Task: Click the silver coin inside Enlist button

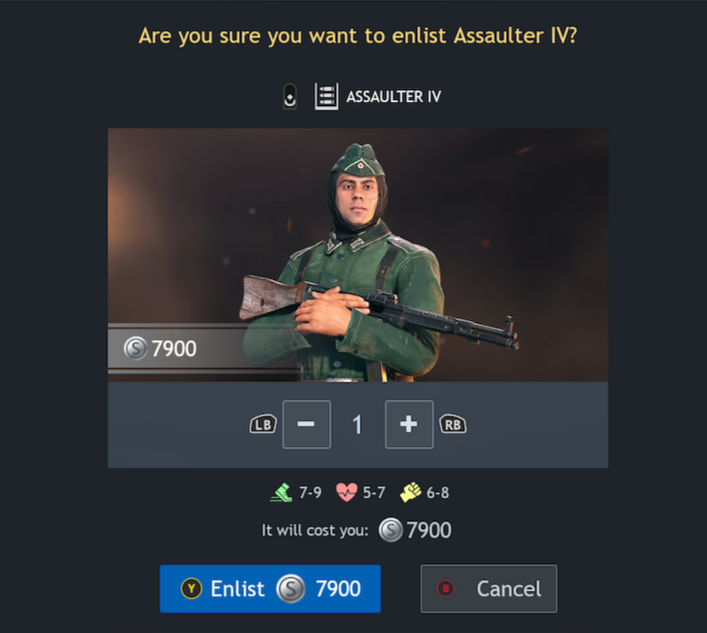Action: 290,588
